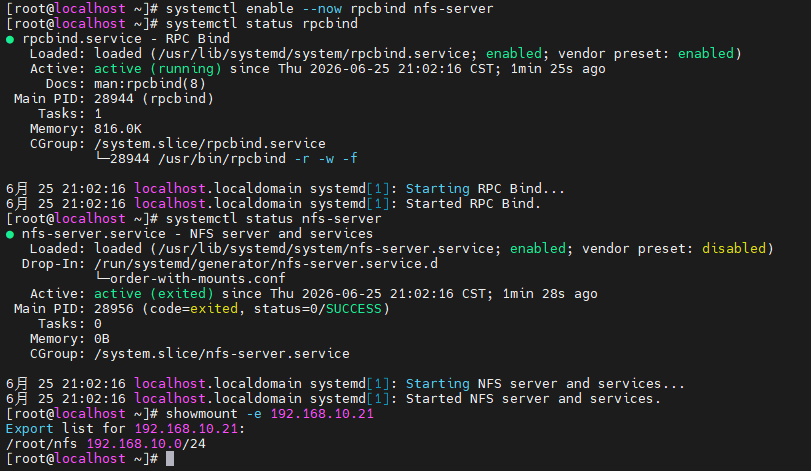Click '/usr/bin/rpcbind -r -w -f' process line
Viewport: 811px width, 471px height.
(258, 159)
